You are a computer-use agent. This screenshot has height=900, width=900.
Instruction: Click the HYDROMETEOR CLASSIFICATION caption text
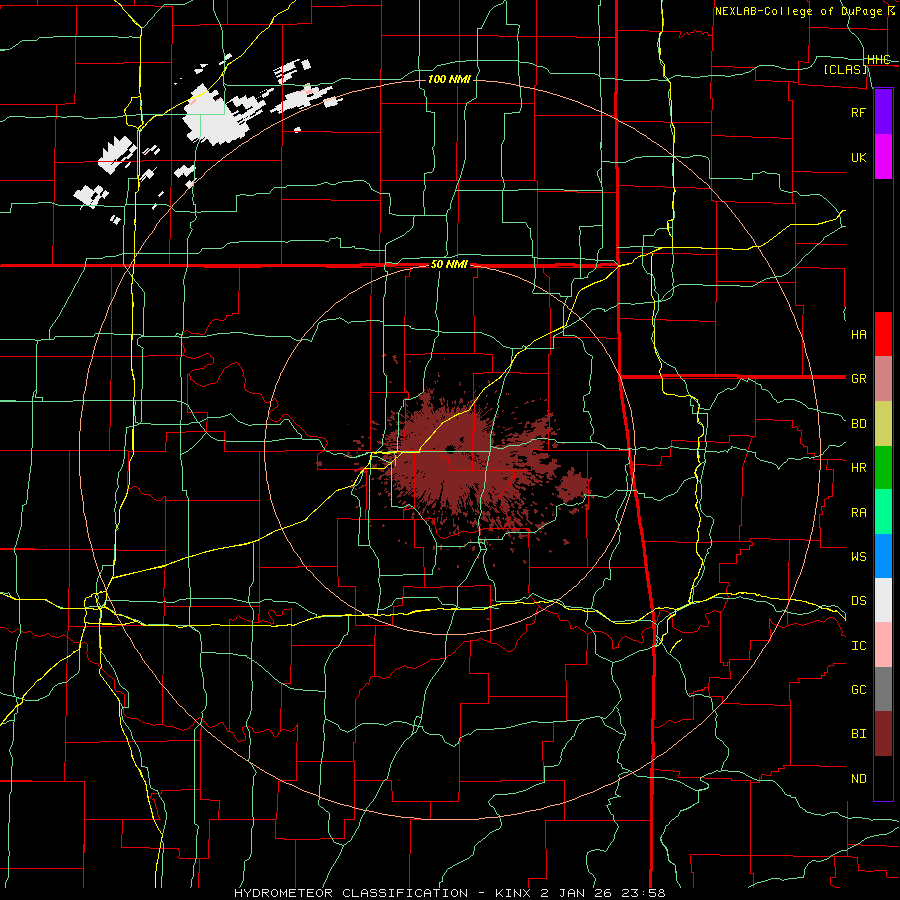[x=351, y=893]
